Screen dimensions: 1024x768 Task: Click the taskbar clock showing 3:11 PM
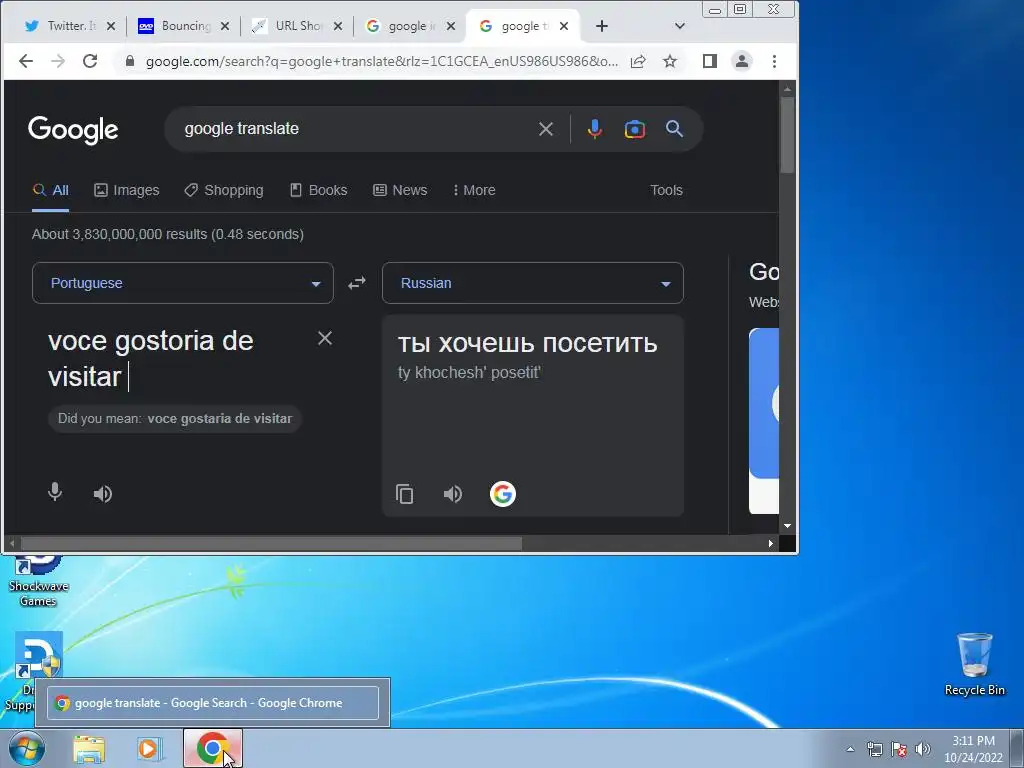pyautogui.click(x=973, y=749)
